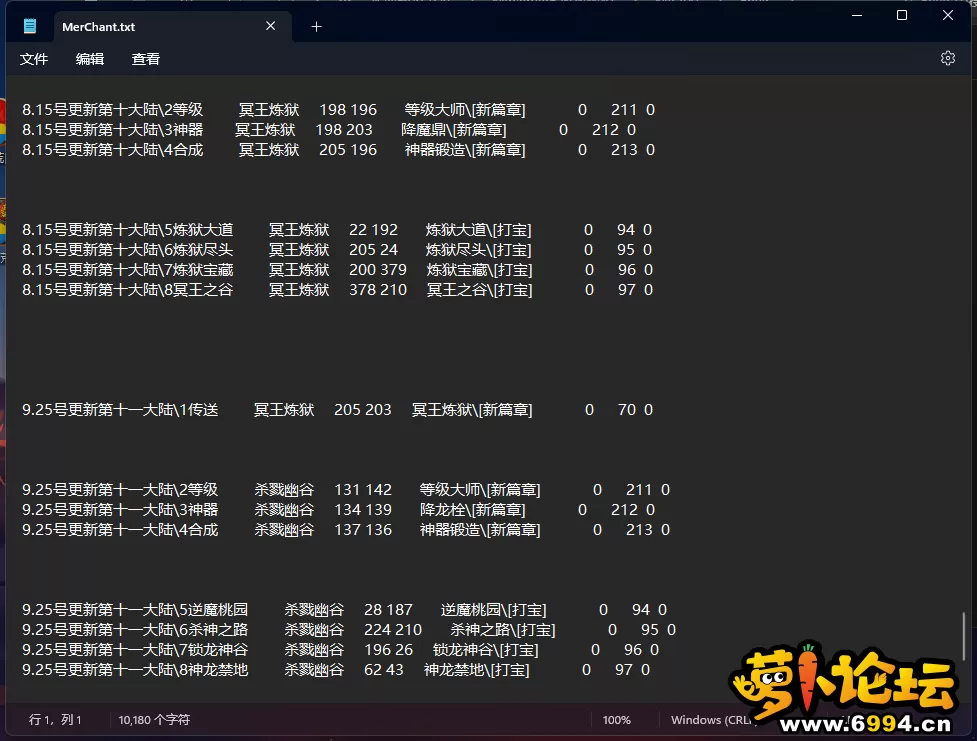
Task: Click text 9.25号更新第十一大陆\4合成
Action: [x=120, y=530]
